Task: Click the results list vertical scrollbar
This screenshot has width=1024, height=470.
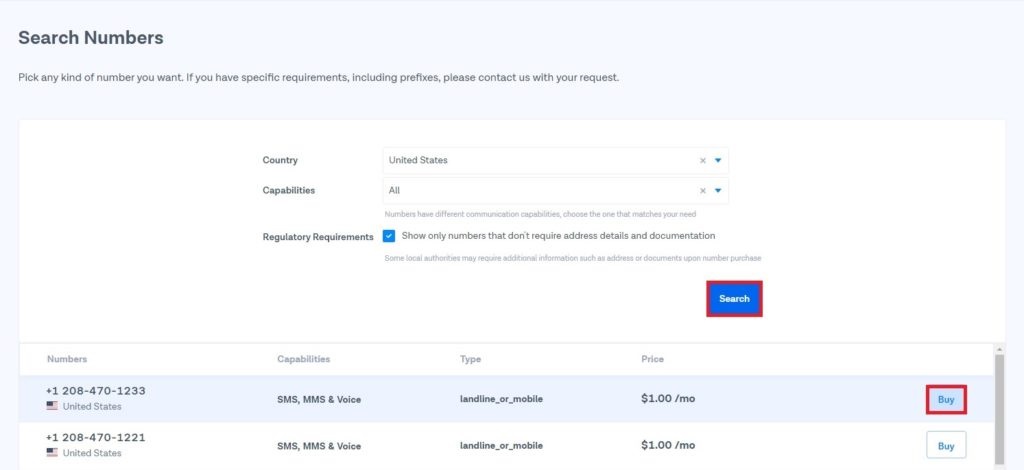Action: (x=999, y=408)
